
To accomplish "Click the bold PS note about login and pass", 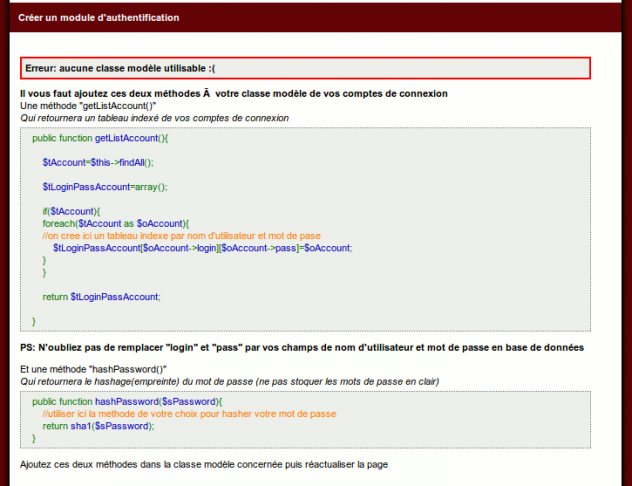I will click(302, 347).
